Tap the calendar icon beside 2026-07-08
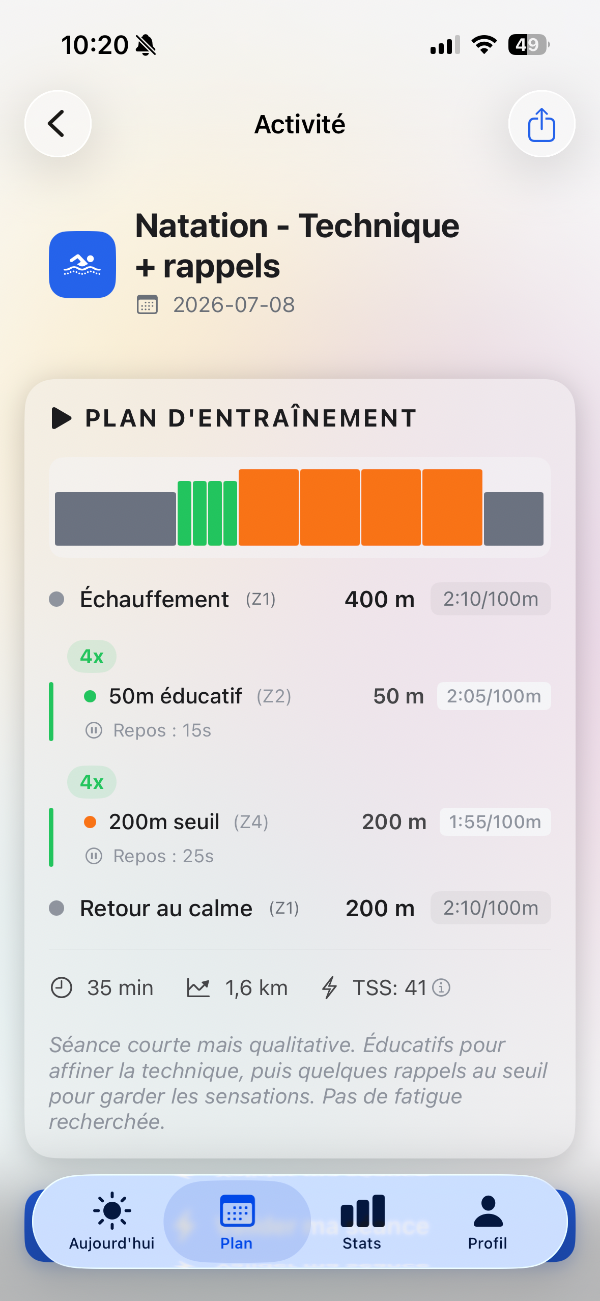Image resolution: width=600 pixels, height=1301 pixels. click(x=147, y=305)
